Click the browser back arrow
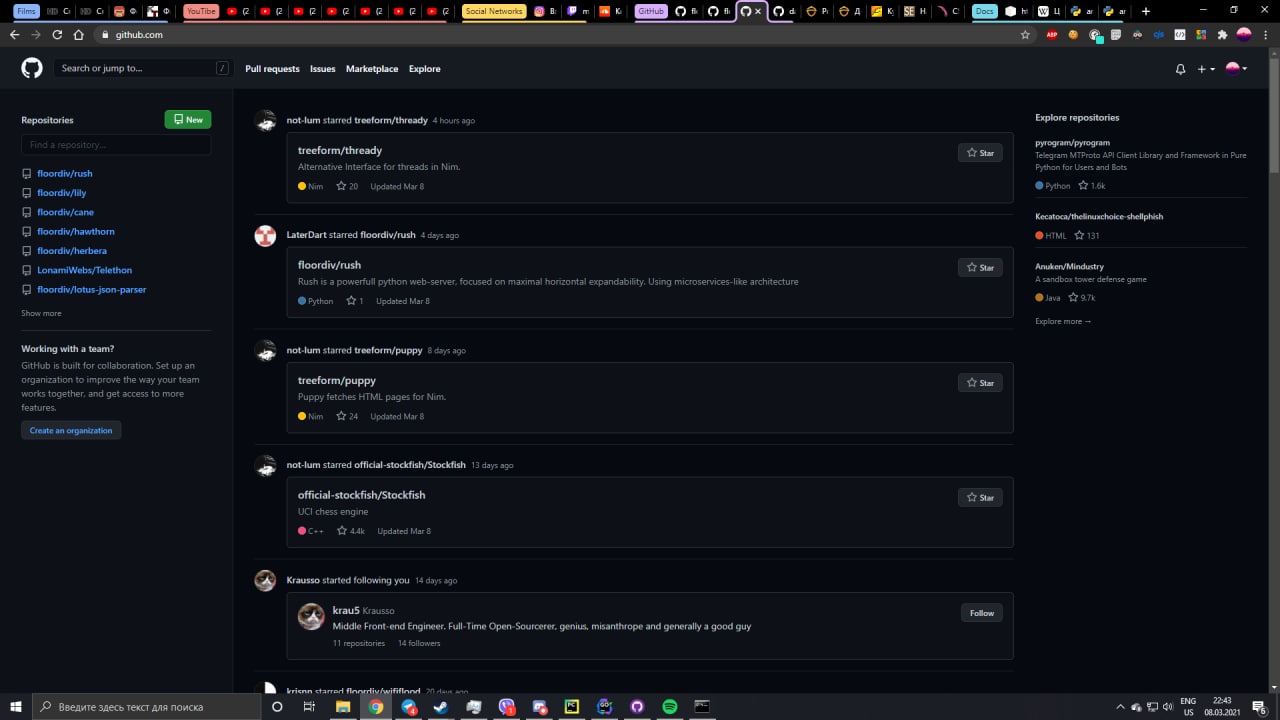The image size is (1280, 720). pos(14,34)
